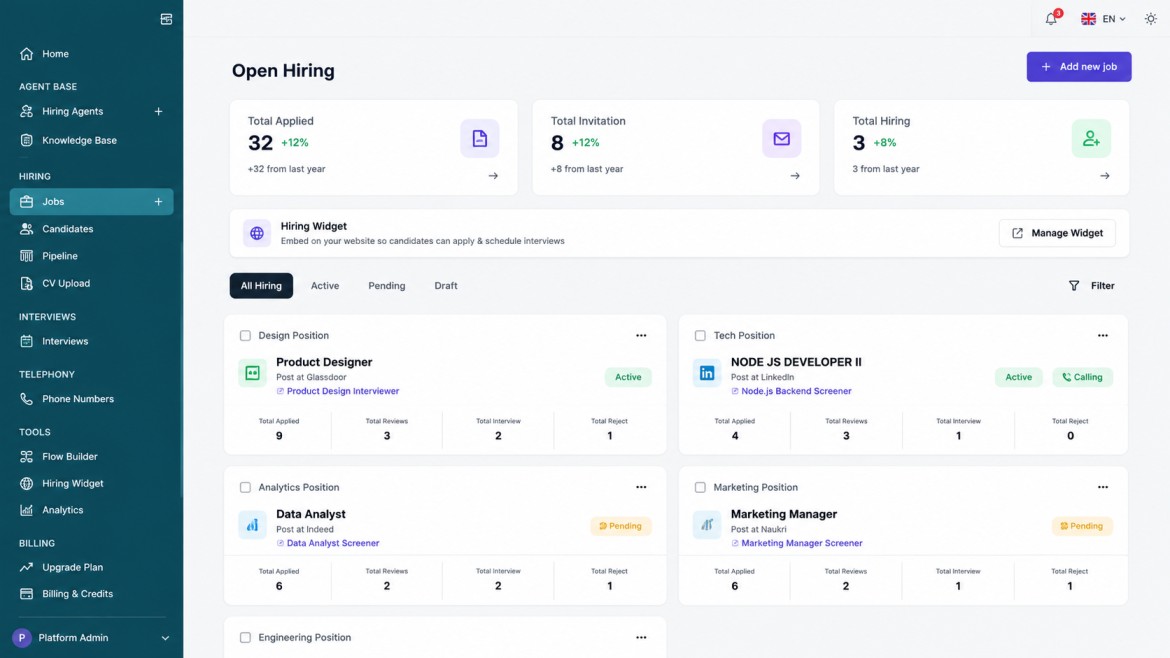Open Pipeline in sidebar
This screenshot has height=658, width=1170.
pos(91,256)
